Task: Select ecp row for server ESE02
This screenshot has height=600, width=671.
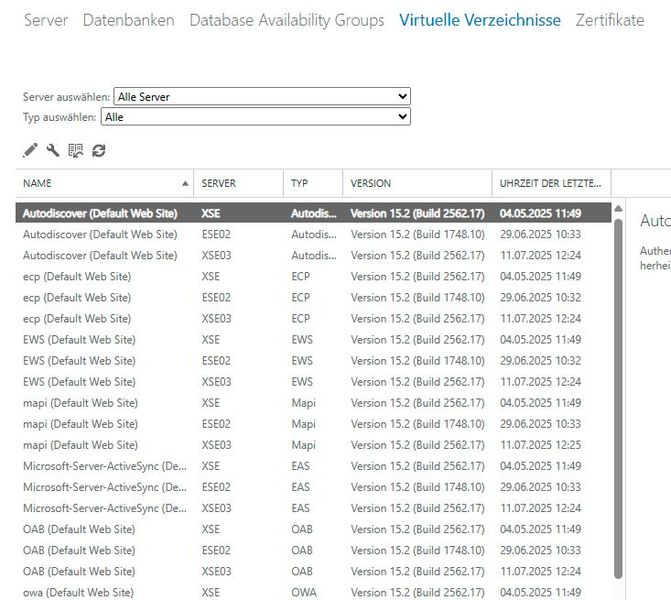Action: 314,297
